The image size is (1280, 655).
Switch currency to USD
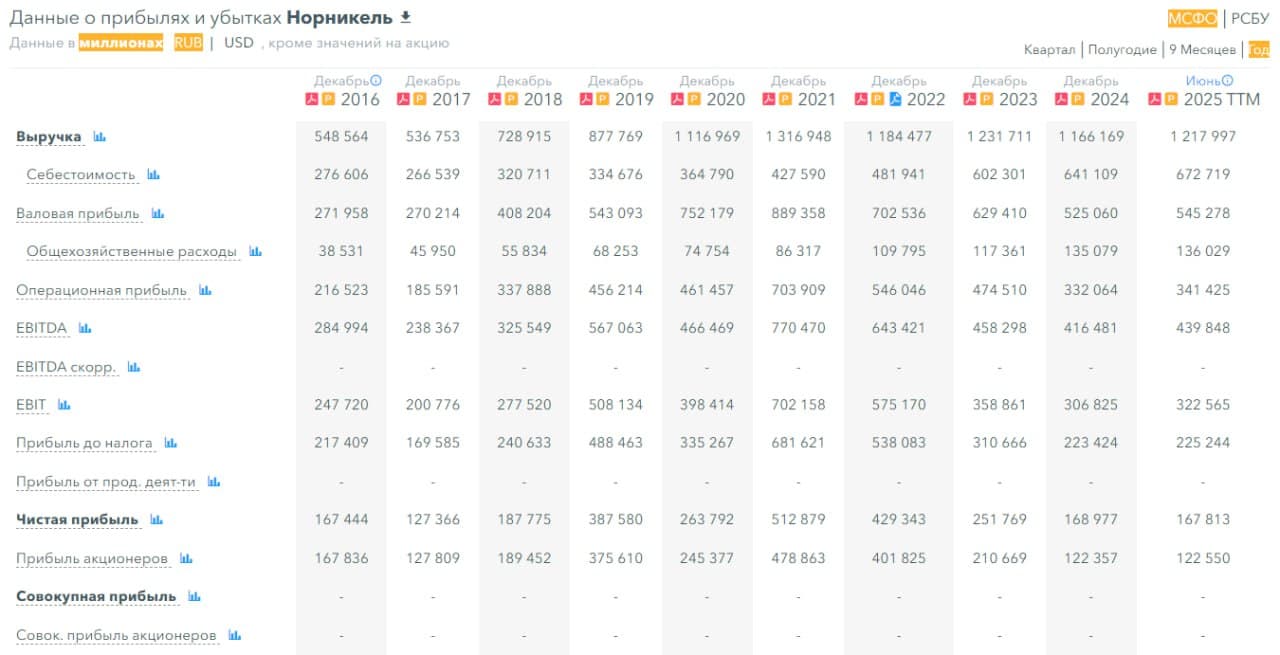(x=239, y=43)
